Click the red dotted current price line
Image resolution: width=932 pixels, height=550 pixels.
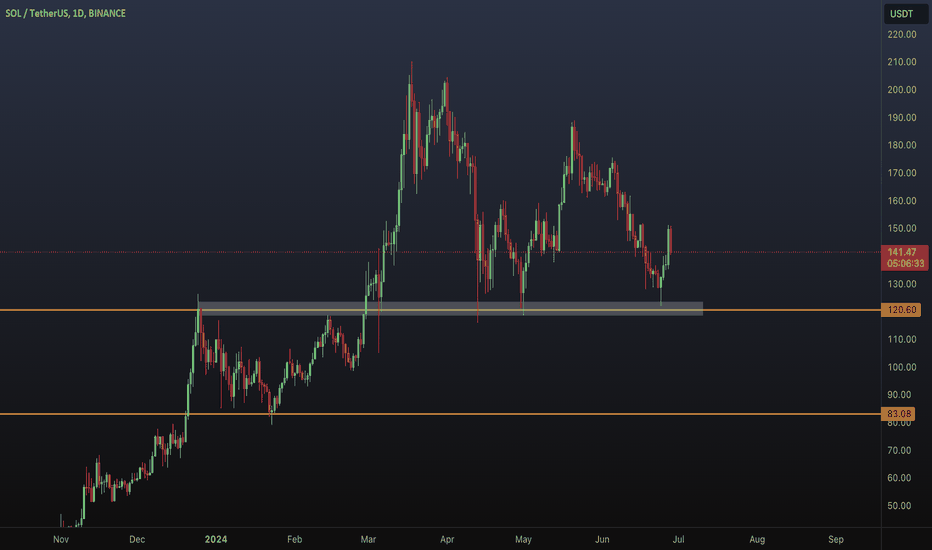pyautogui.click(x=440, y=252)
